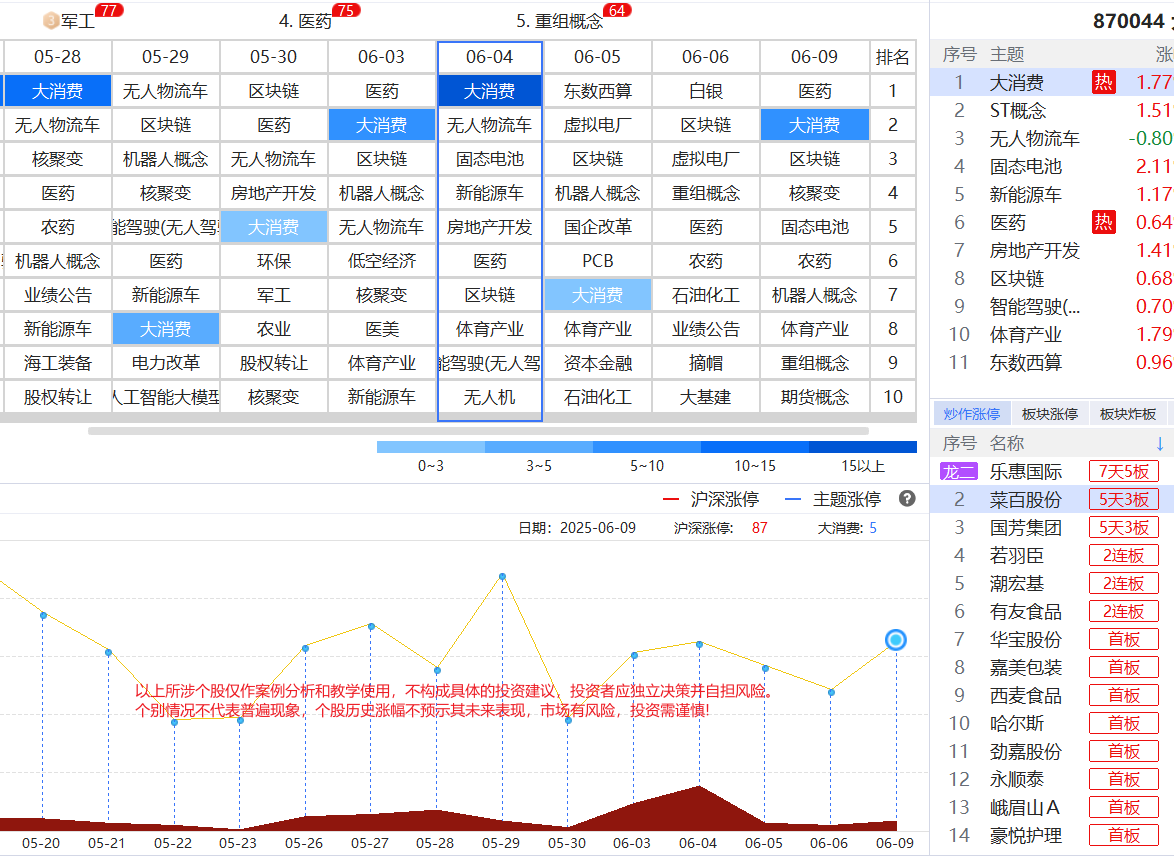Click the medal icon beside 军工
Viewport: 1174px width, 857px height.
pos(51,20)
